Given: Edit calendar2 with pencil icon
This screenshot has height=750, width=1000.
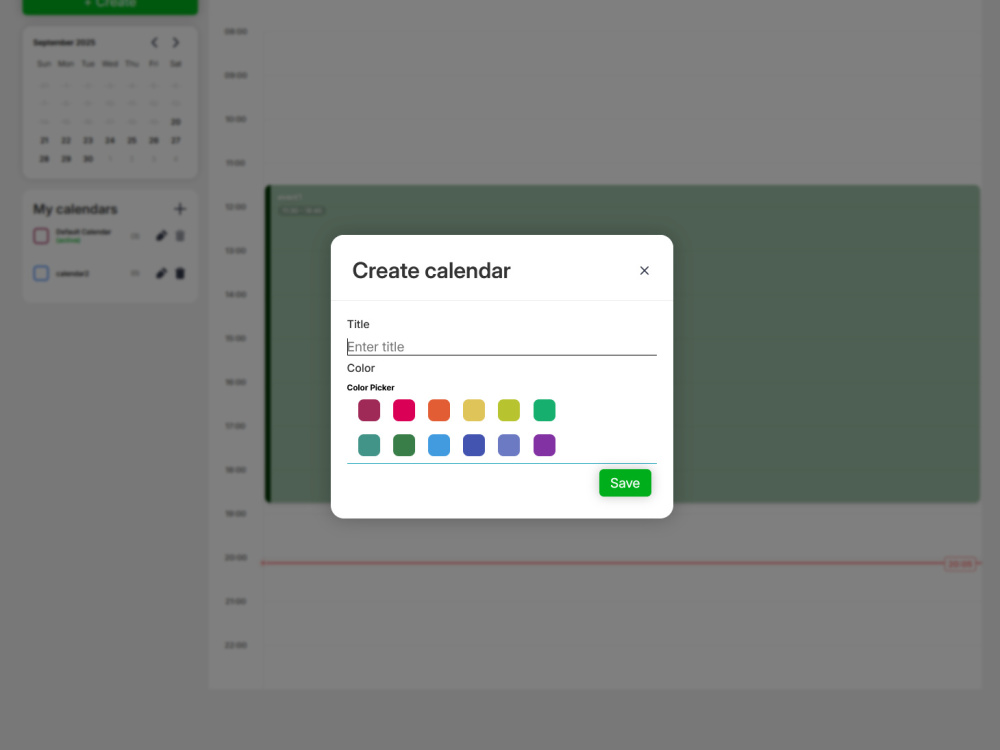Looking at the screenshot, I should tap(161, 274).
